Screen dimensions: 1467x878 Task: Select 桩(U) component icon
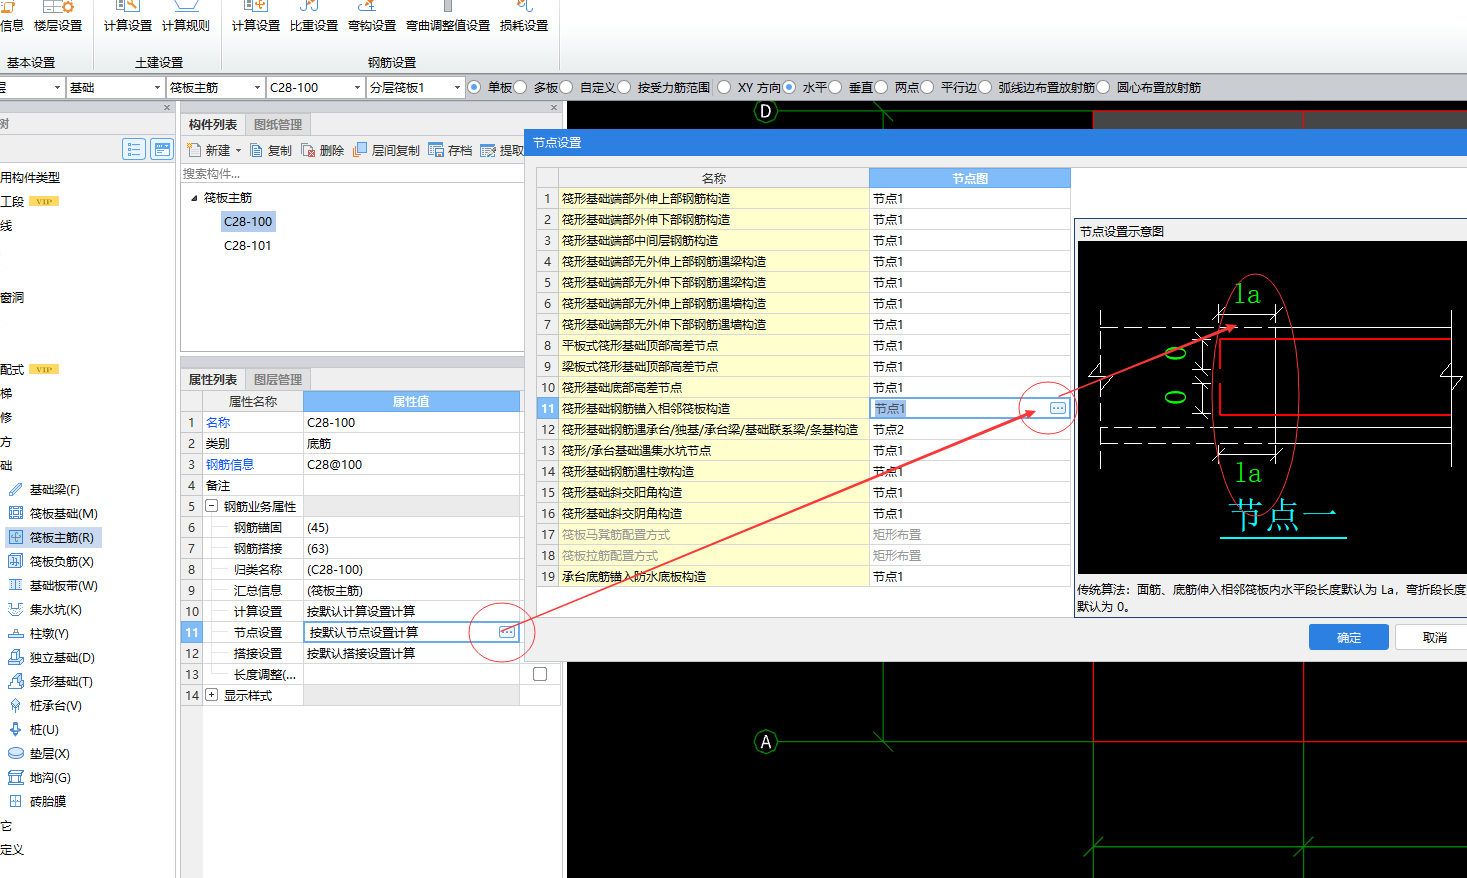pos(15,730)
